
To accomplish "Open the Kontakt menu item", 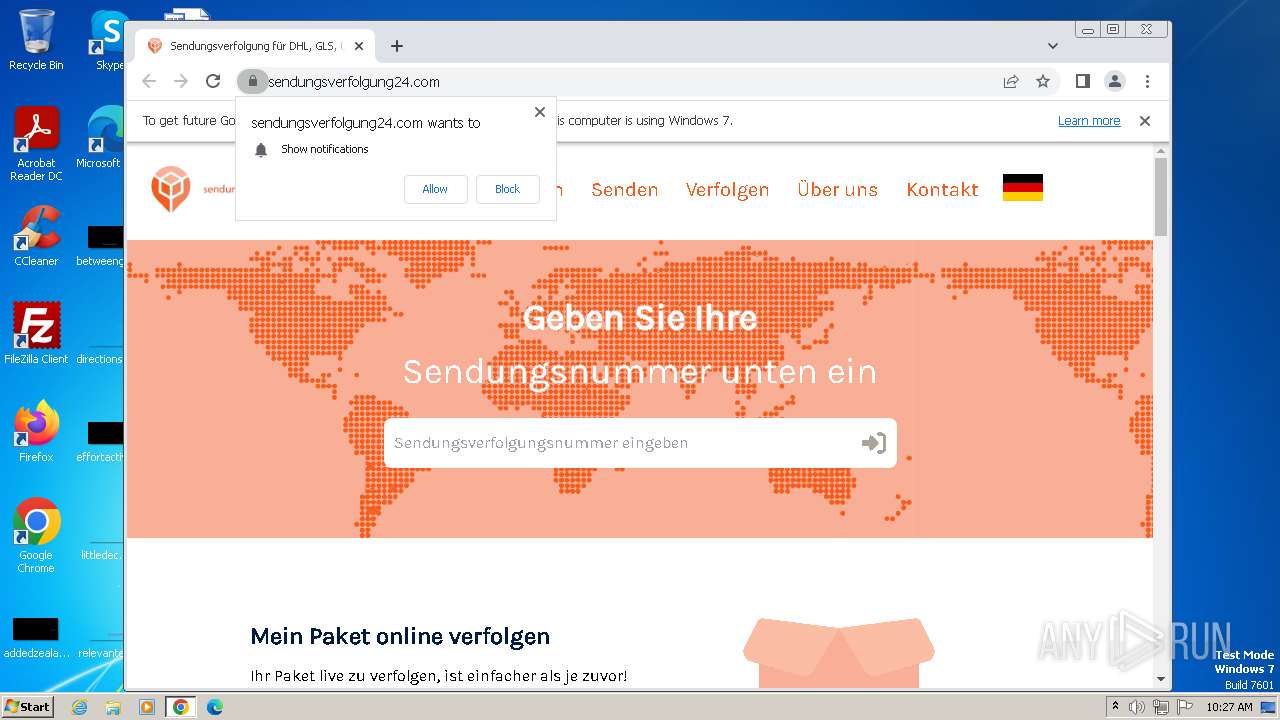I will 942,189.
